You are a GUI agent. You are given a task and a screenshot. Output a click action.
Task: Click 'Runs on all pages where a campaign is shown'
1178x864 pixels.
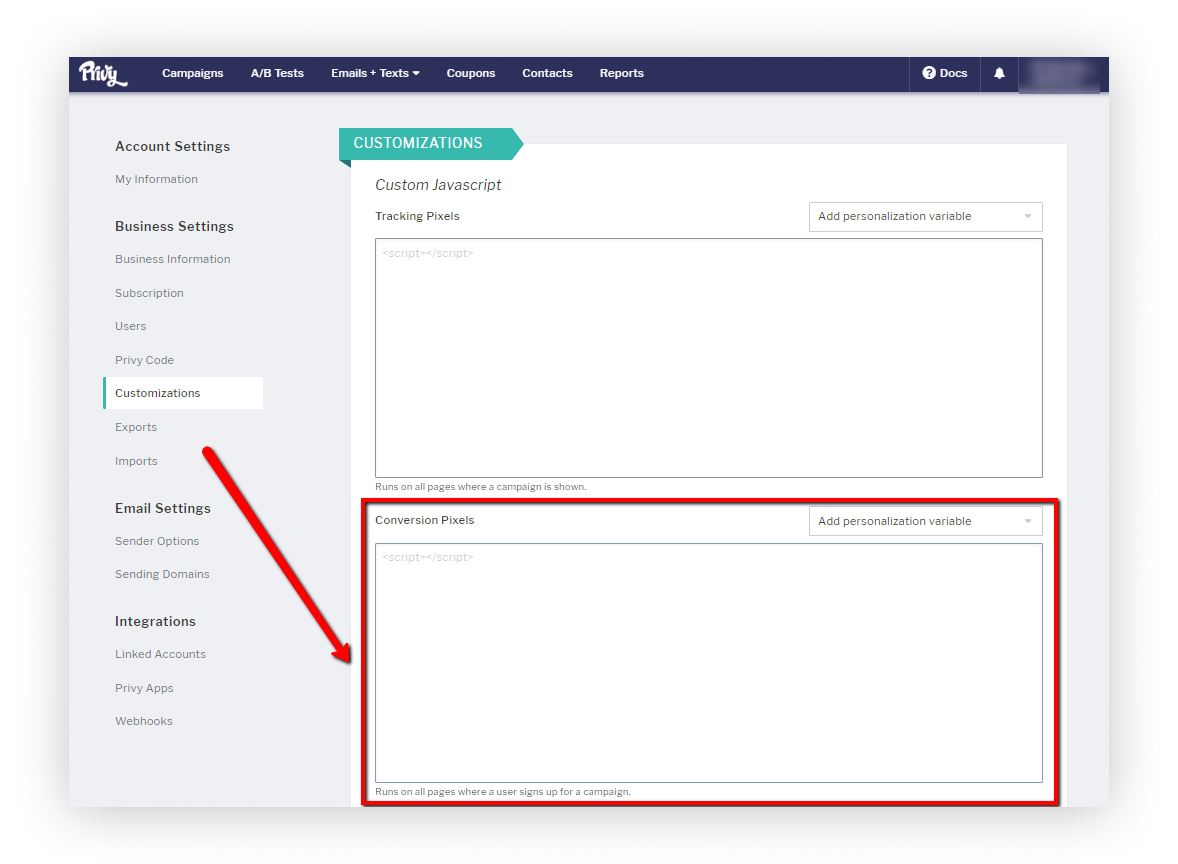click(481, 487)
